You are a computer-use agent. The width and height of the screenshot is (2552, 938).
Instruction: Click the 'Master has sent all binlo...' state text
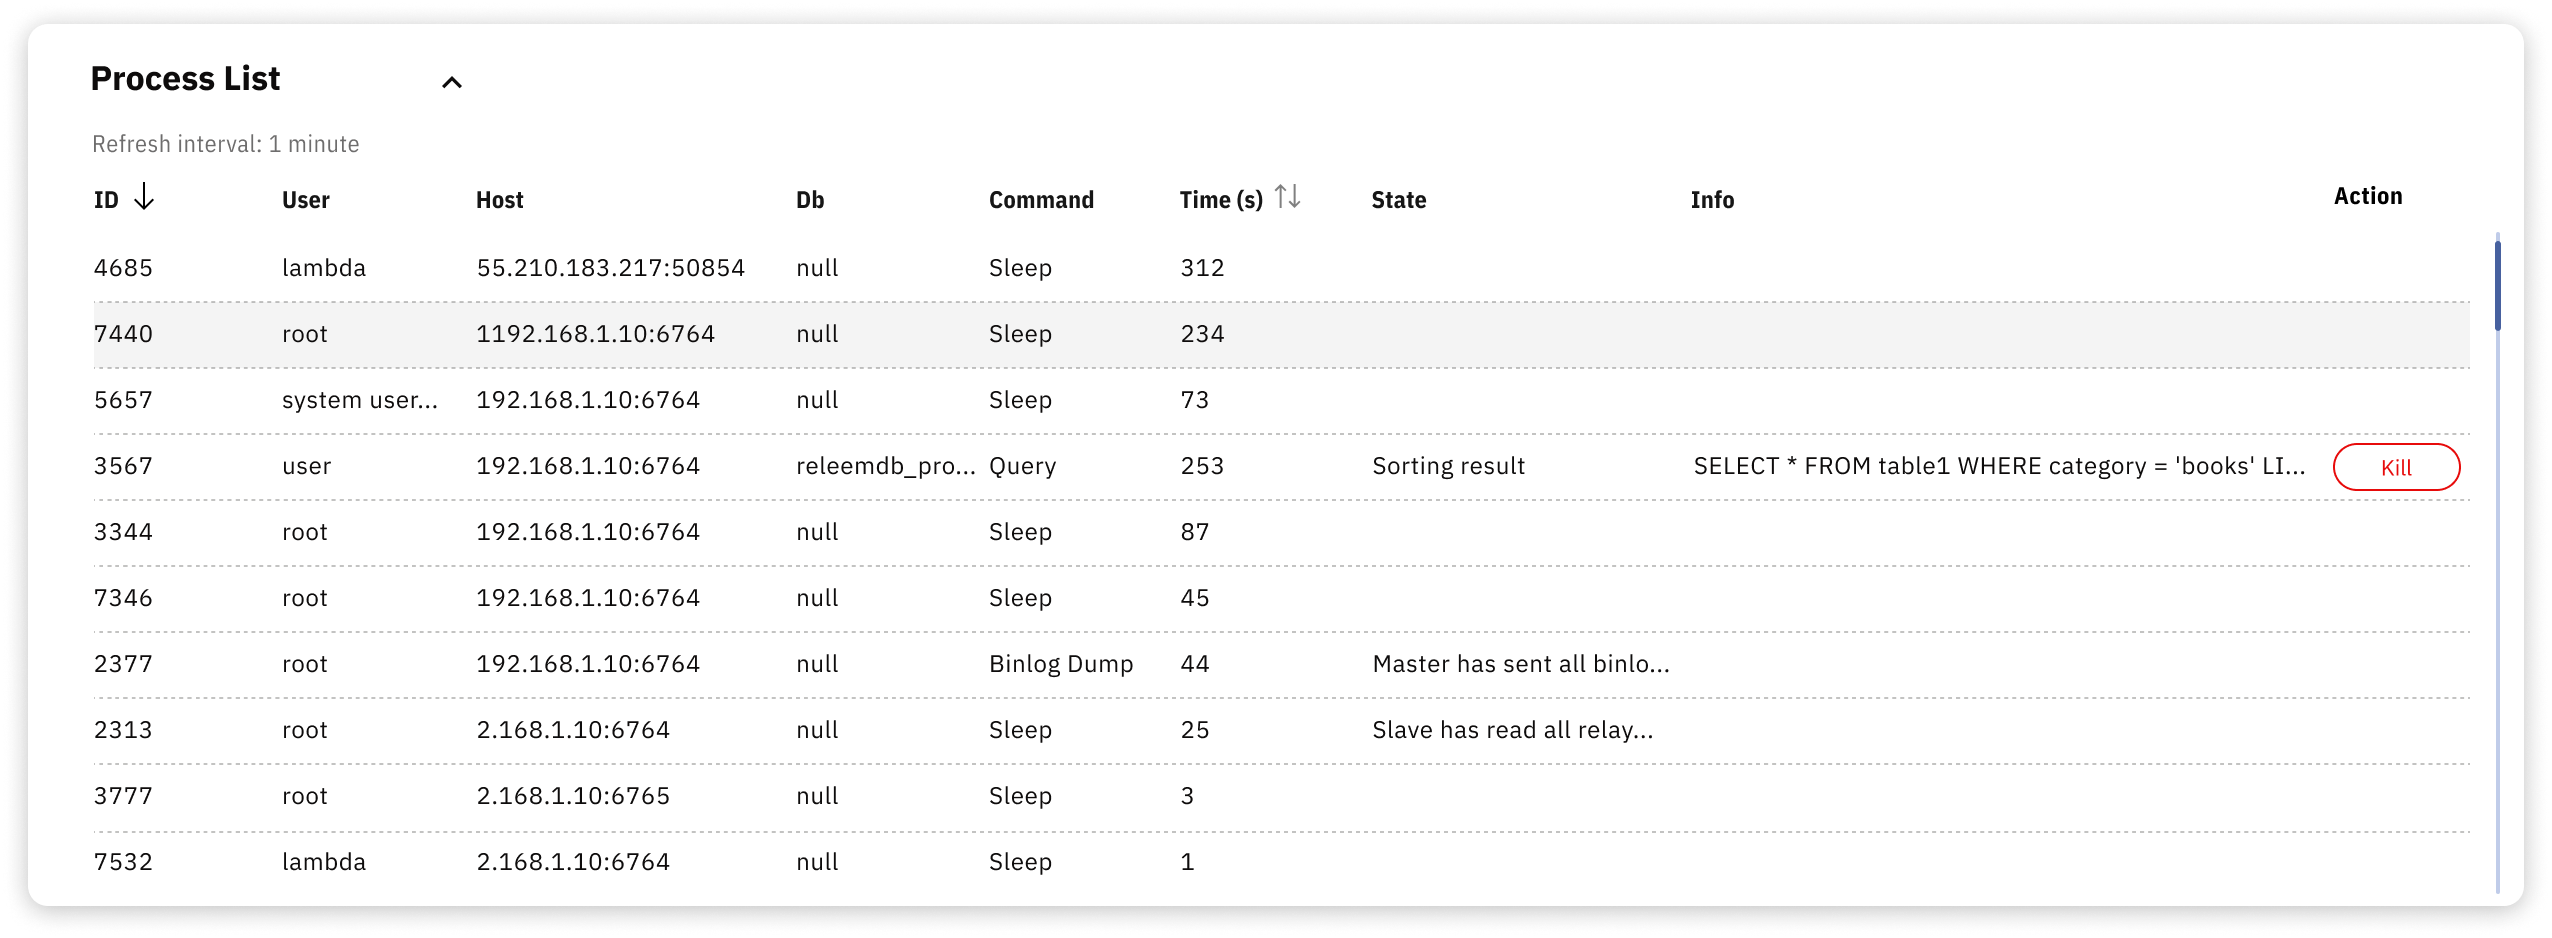click(x=1522, y=663)
